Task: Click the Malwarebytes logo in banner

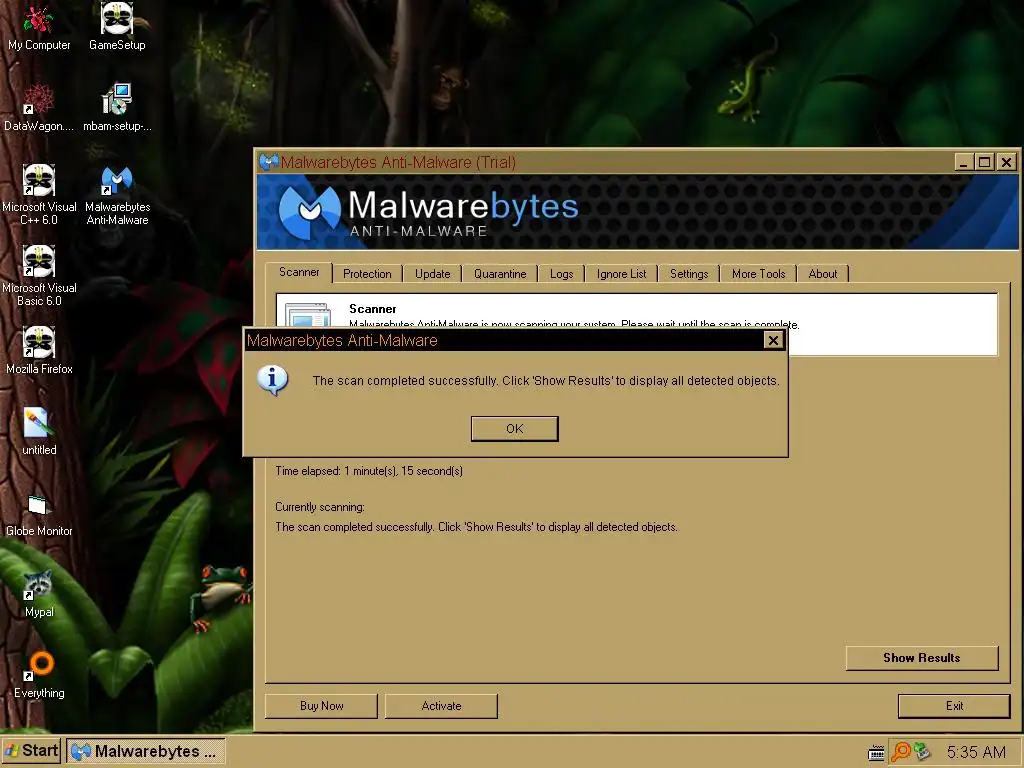Action: tap(310, 210)
